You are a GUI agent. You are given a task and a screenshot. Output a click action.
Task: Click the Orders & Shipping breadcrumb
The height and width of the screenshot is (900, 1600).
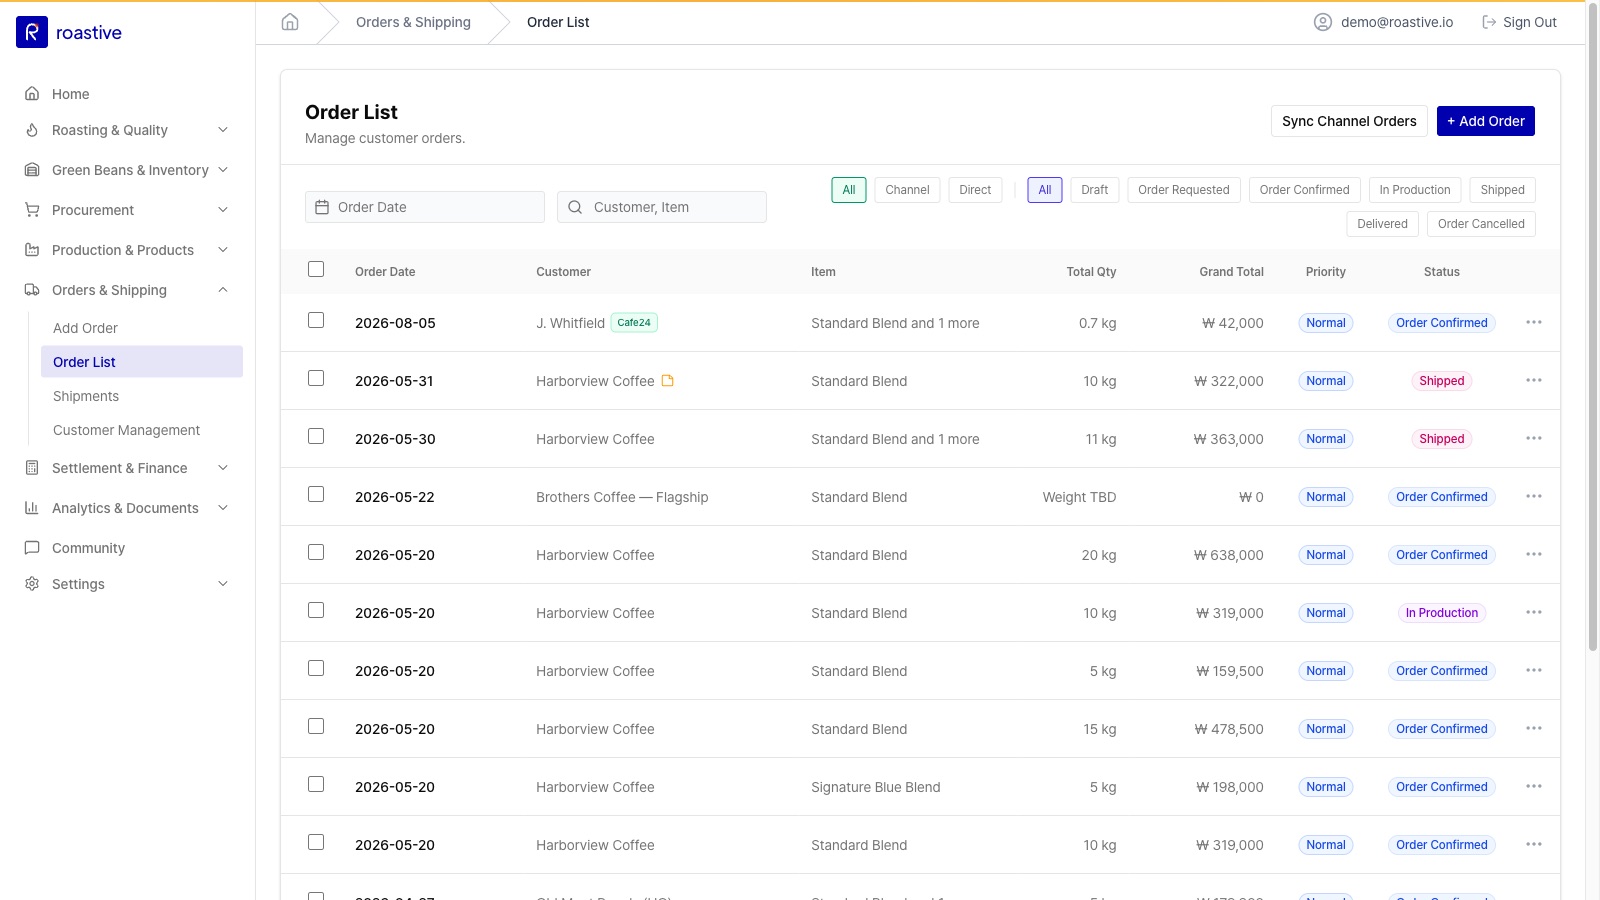(413, 22)
